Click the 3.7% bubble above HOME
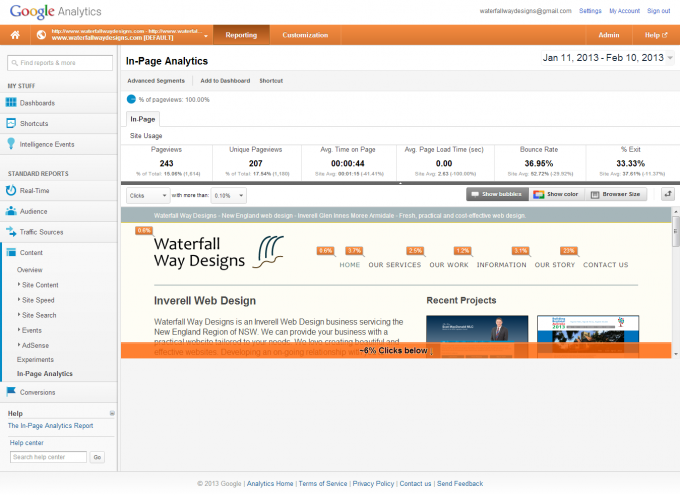Viewport: 680px width, 495px height. pos(354,251)
